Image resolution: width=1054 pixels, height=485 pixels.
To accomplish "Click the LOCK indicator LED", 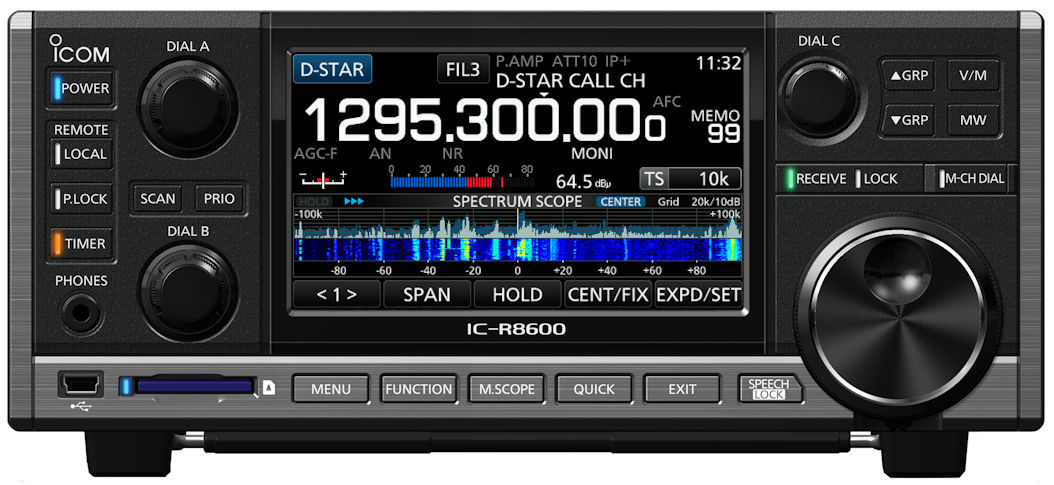I will (x=858, y=179).
